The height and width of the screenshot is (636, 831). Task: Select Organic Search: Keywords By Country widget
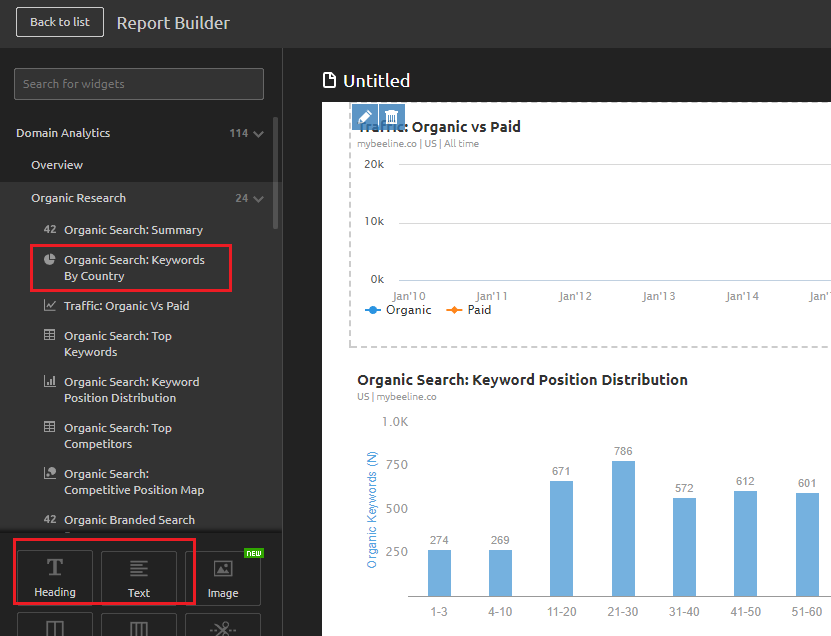pos(133,268)
